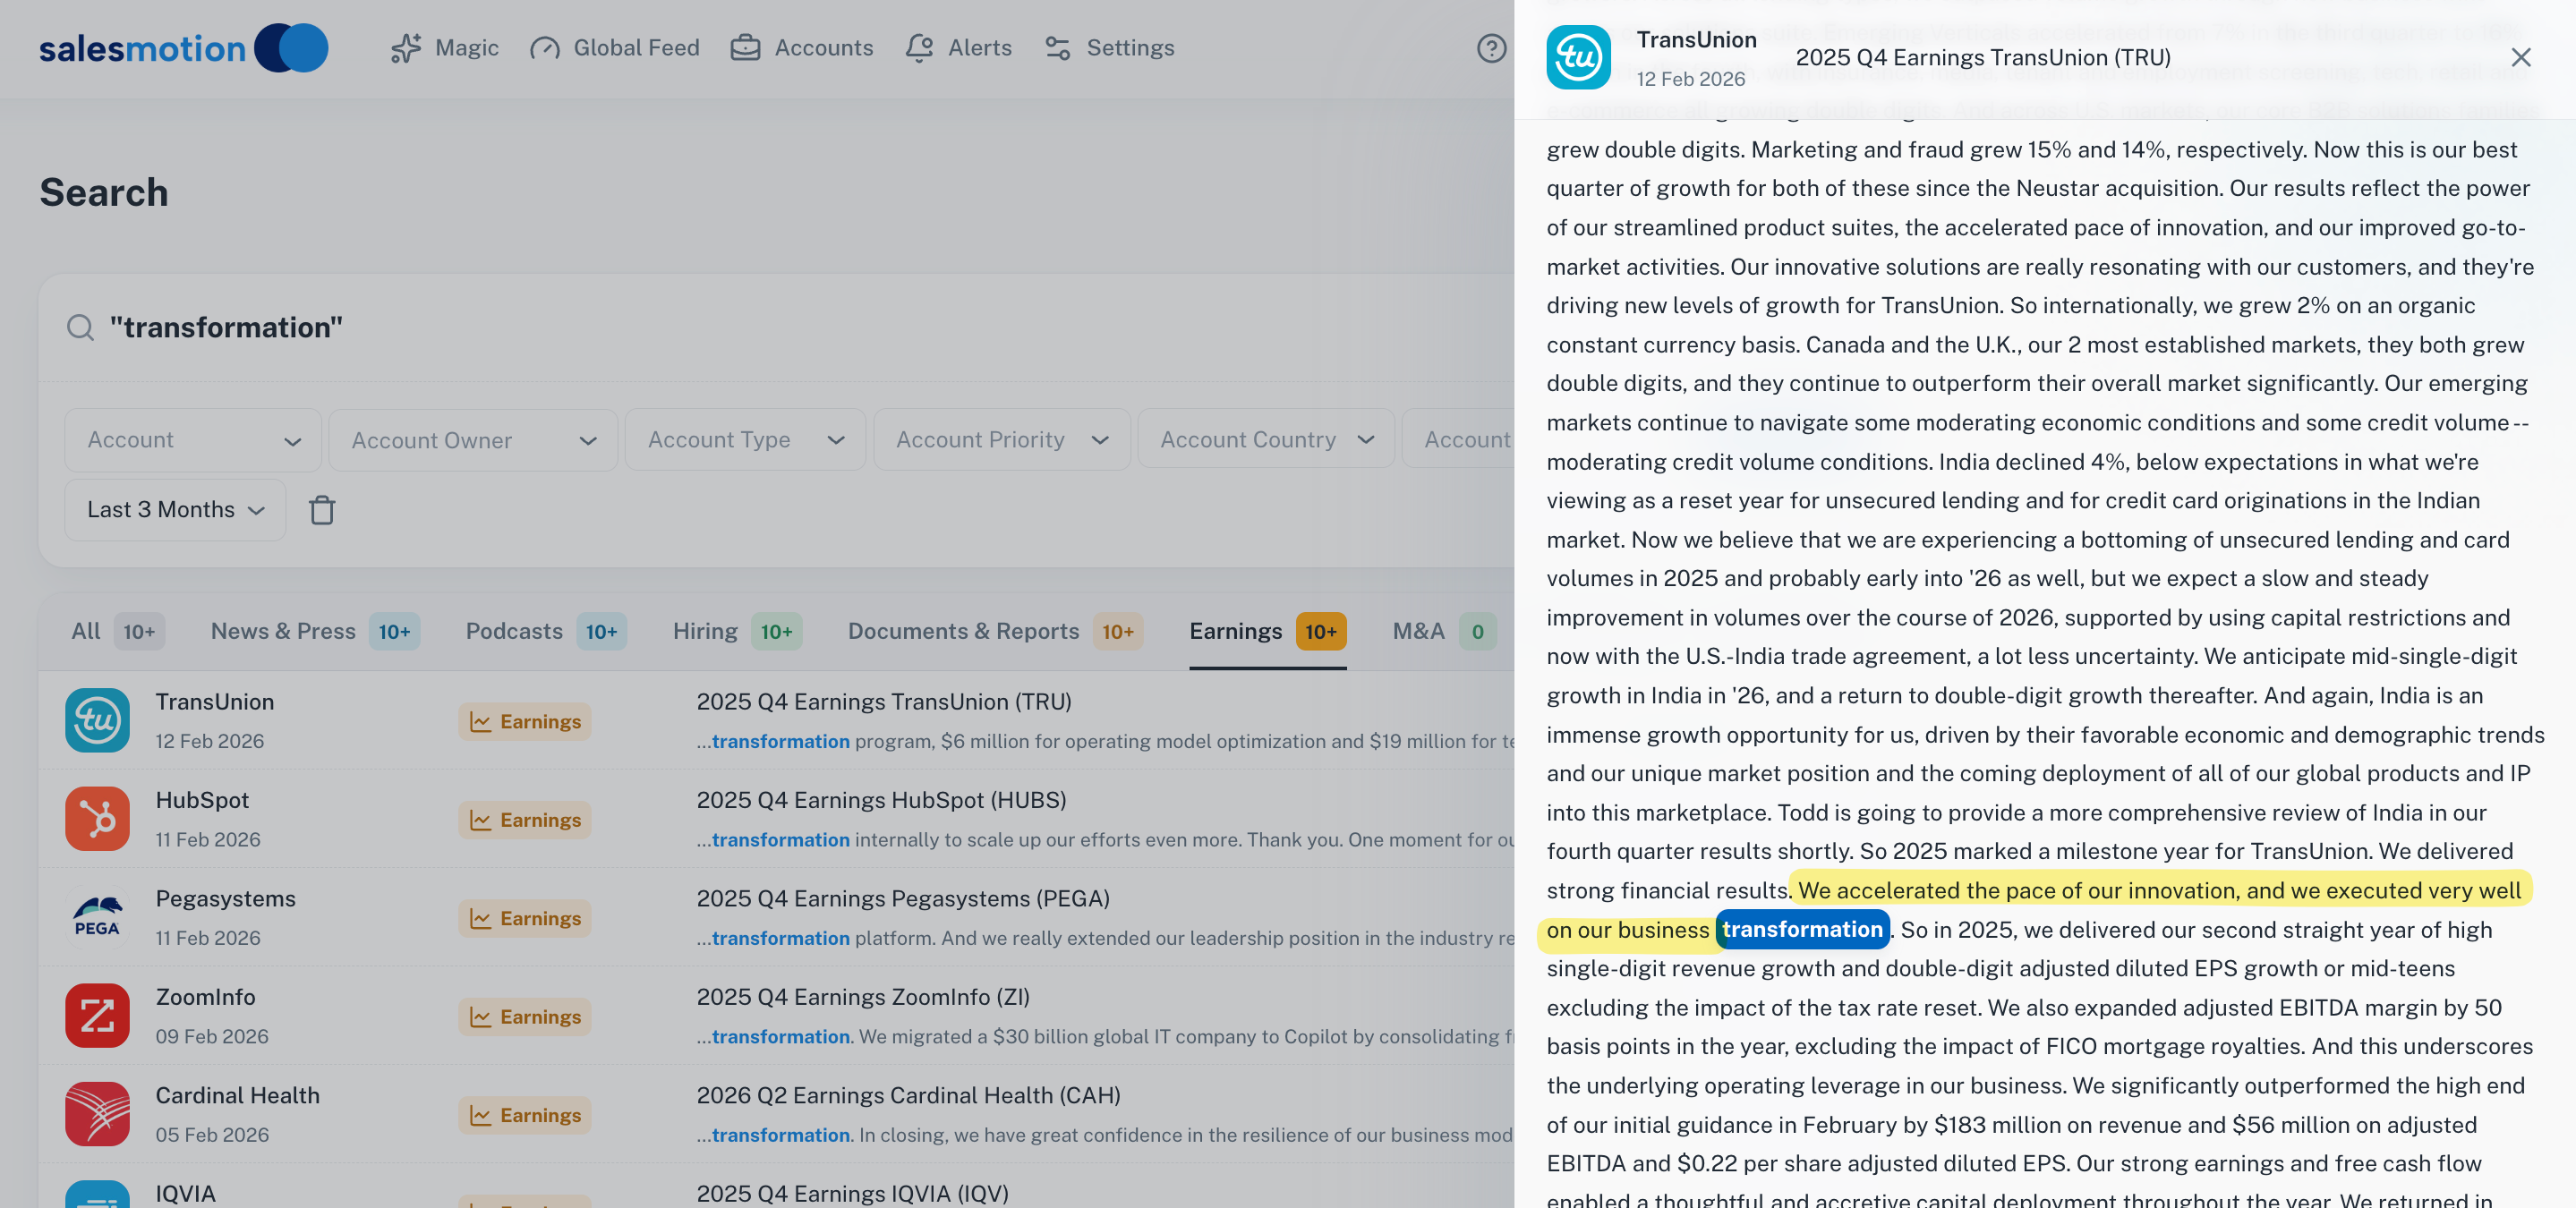2576x1208 pixels.
Task: Click Cardinal Health logo icon
Action: click(97, 1114)
